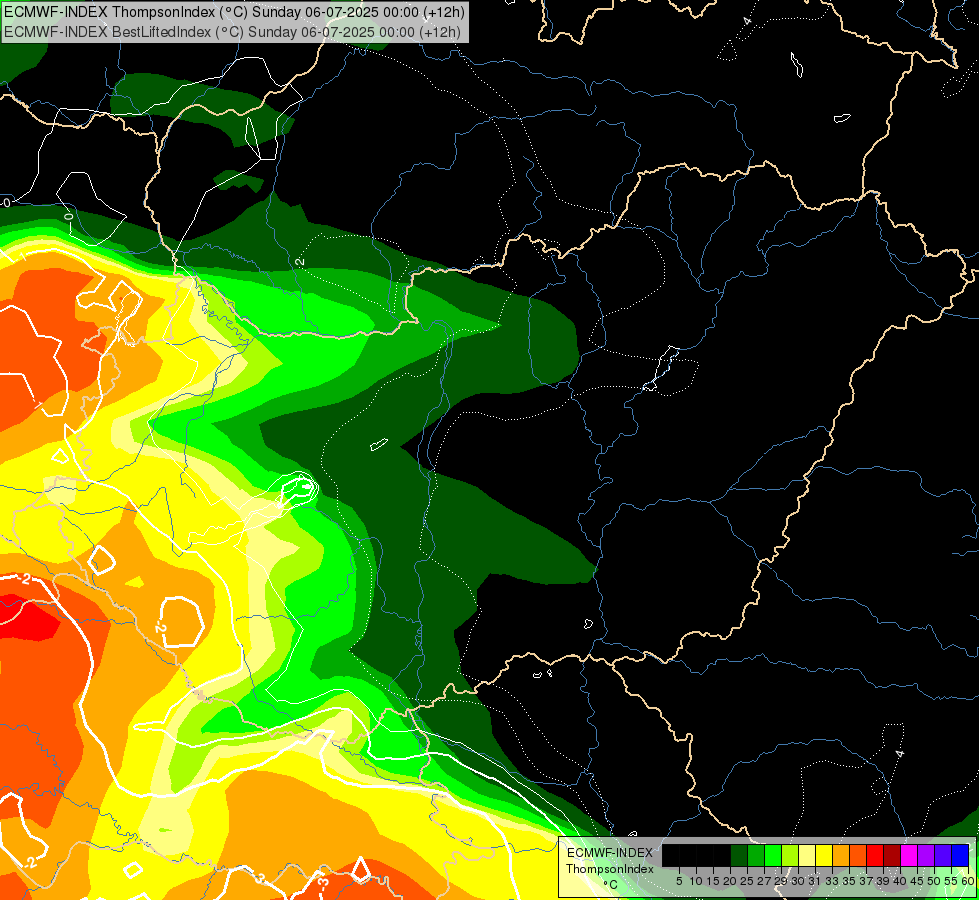Image resolution: width=979 pixels, height=900 pixels.
Task: Click the legend tick label 5
Action: [679, 881]
